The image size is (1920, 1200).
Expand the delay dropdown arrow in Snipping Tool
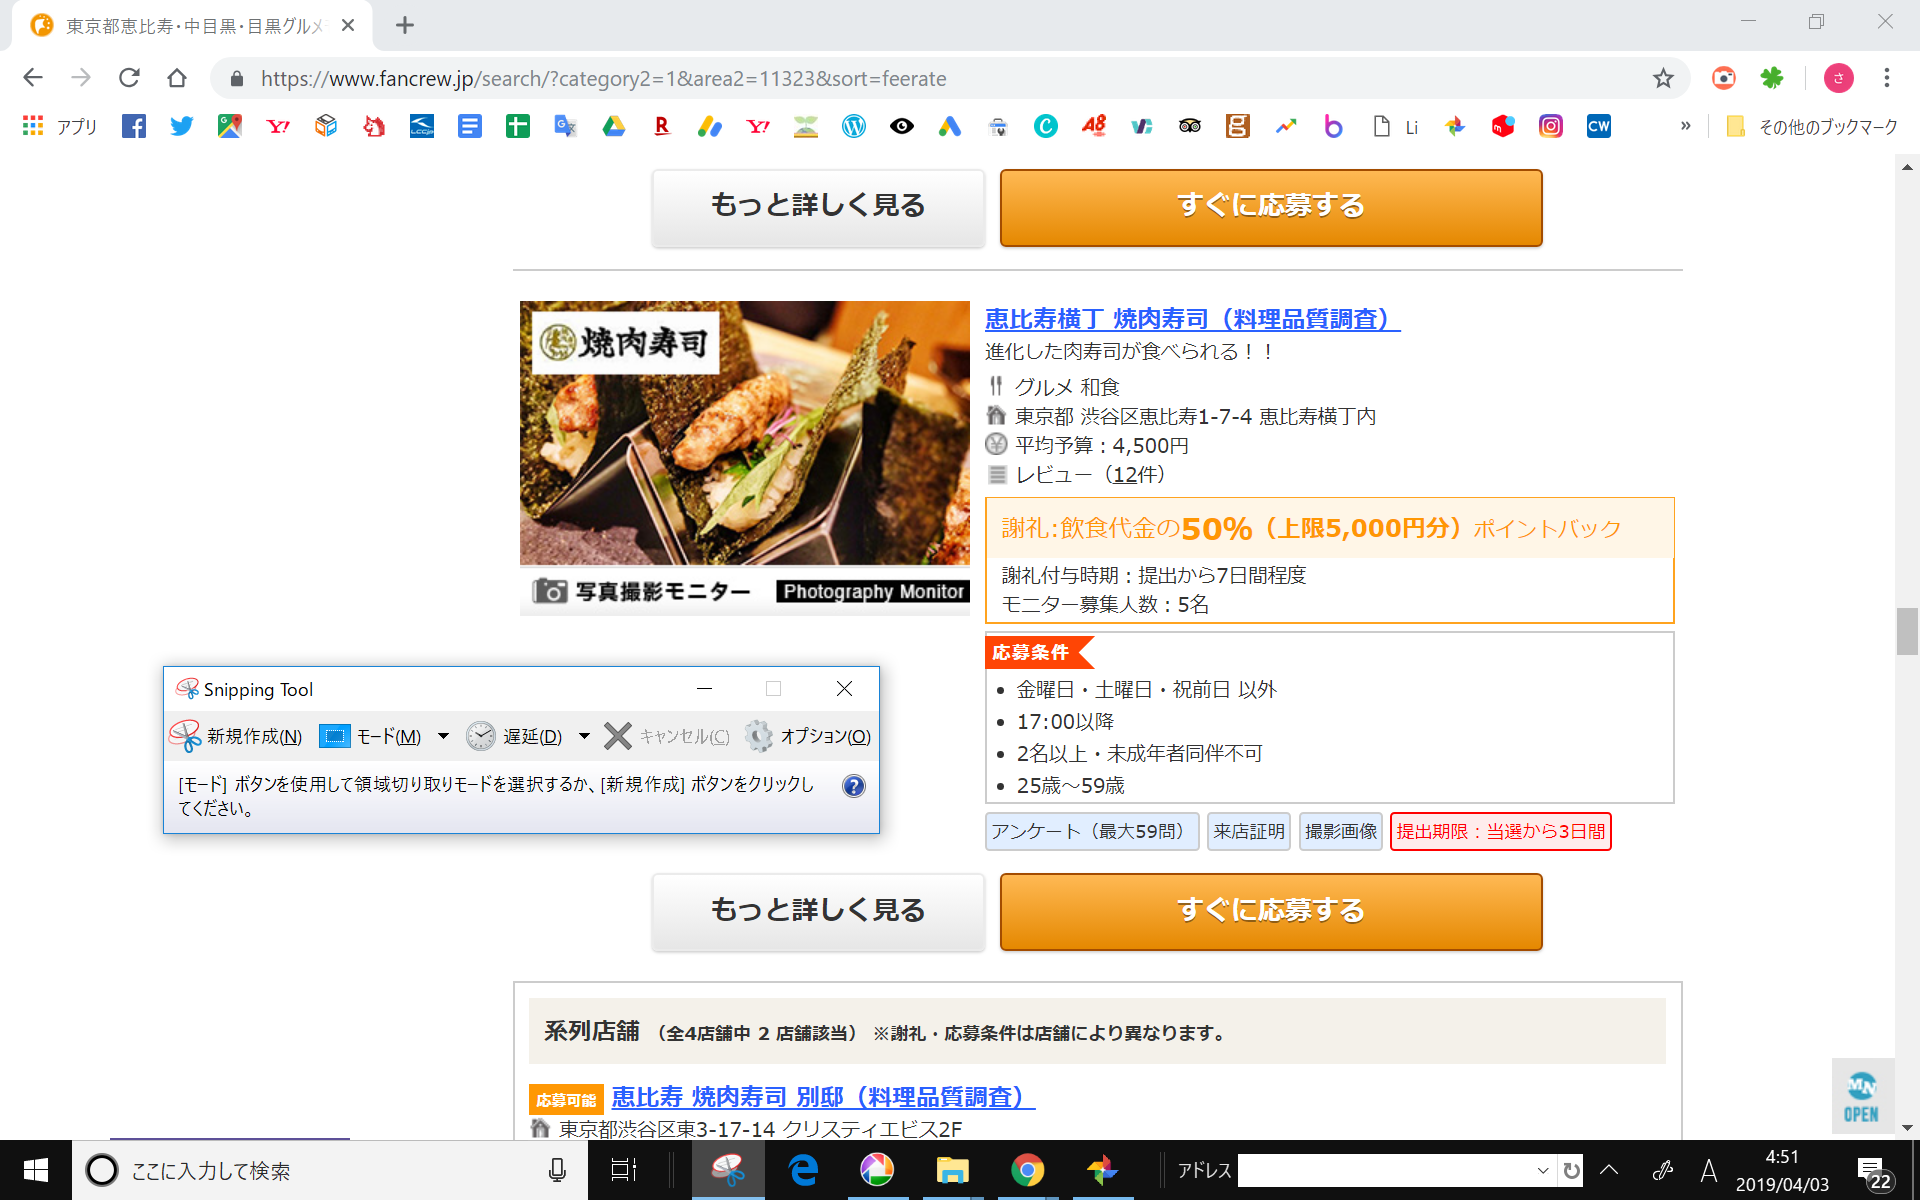584,736
